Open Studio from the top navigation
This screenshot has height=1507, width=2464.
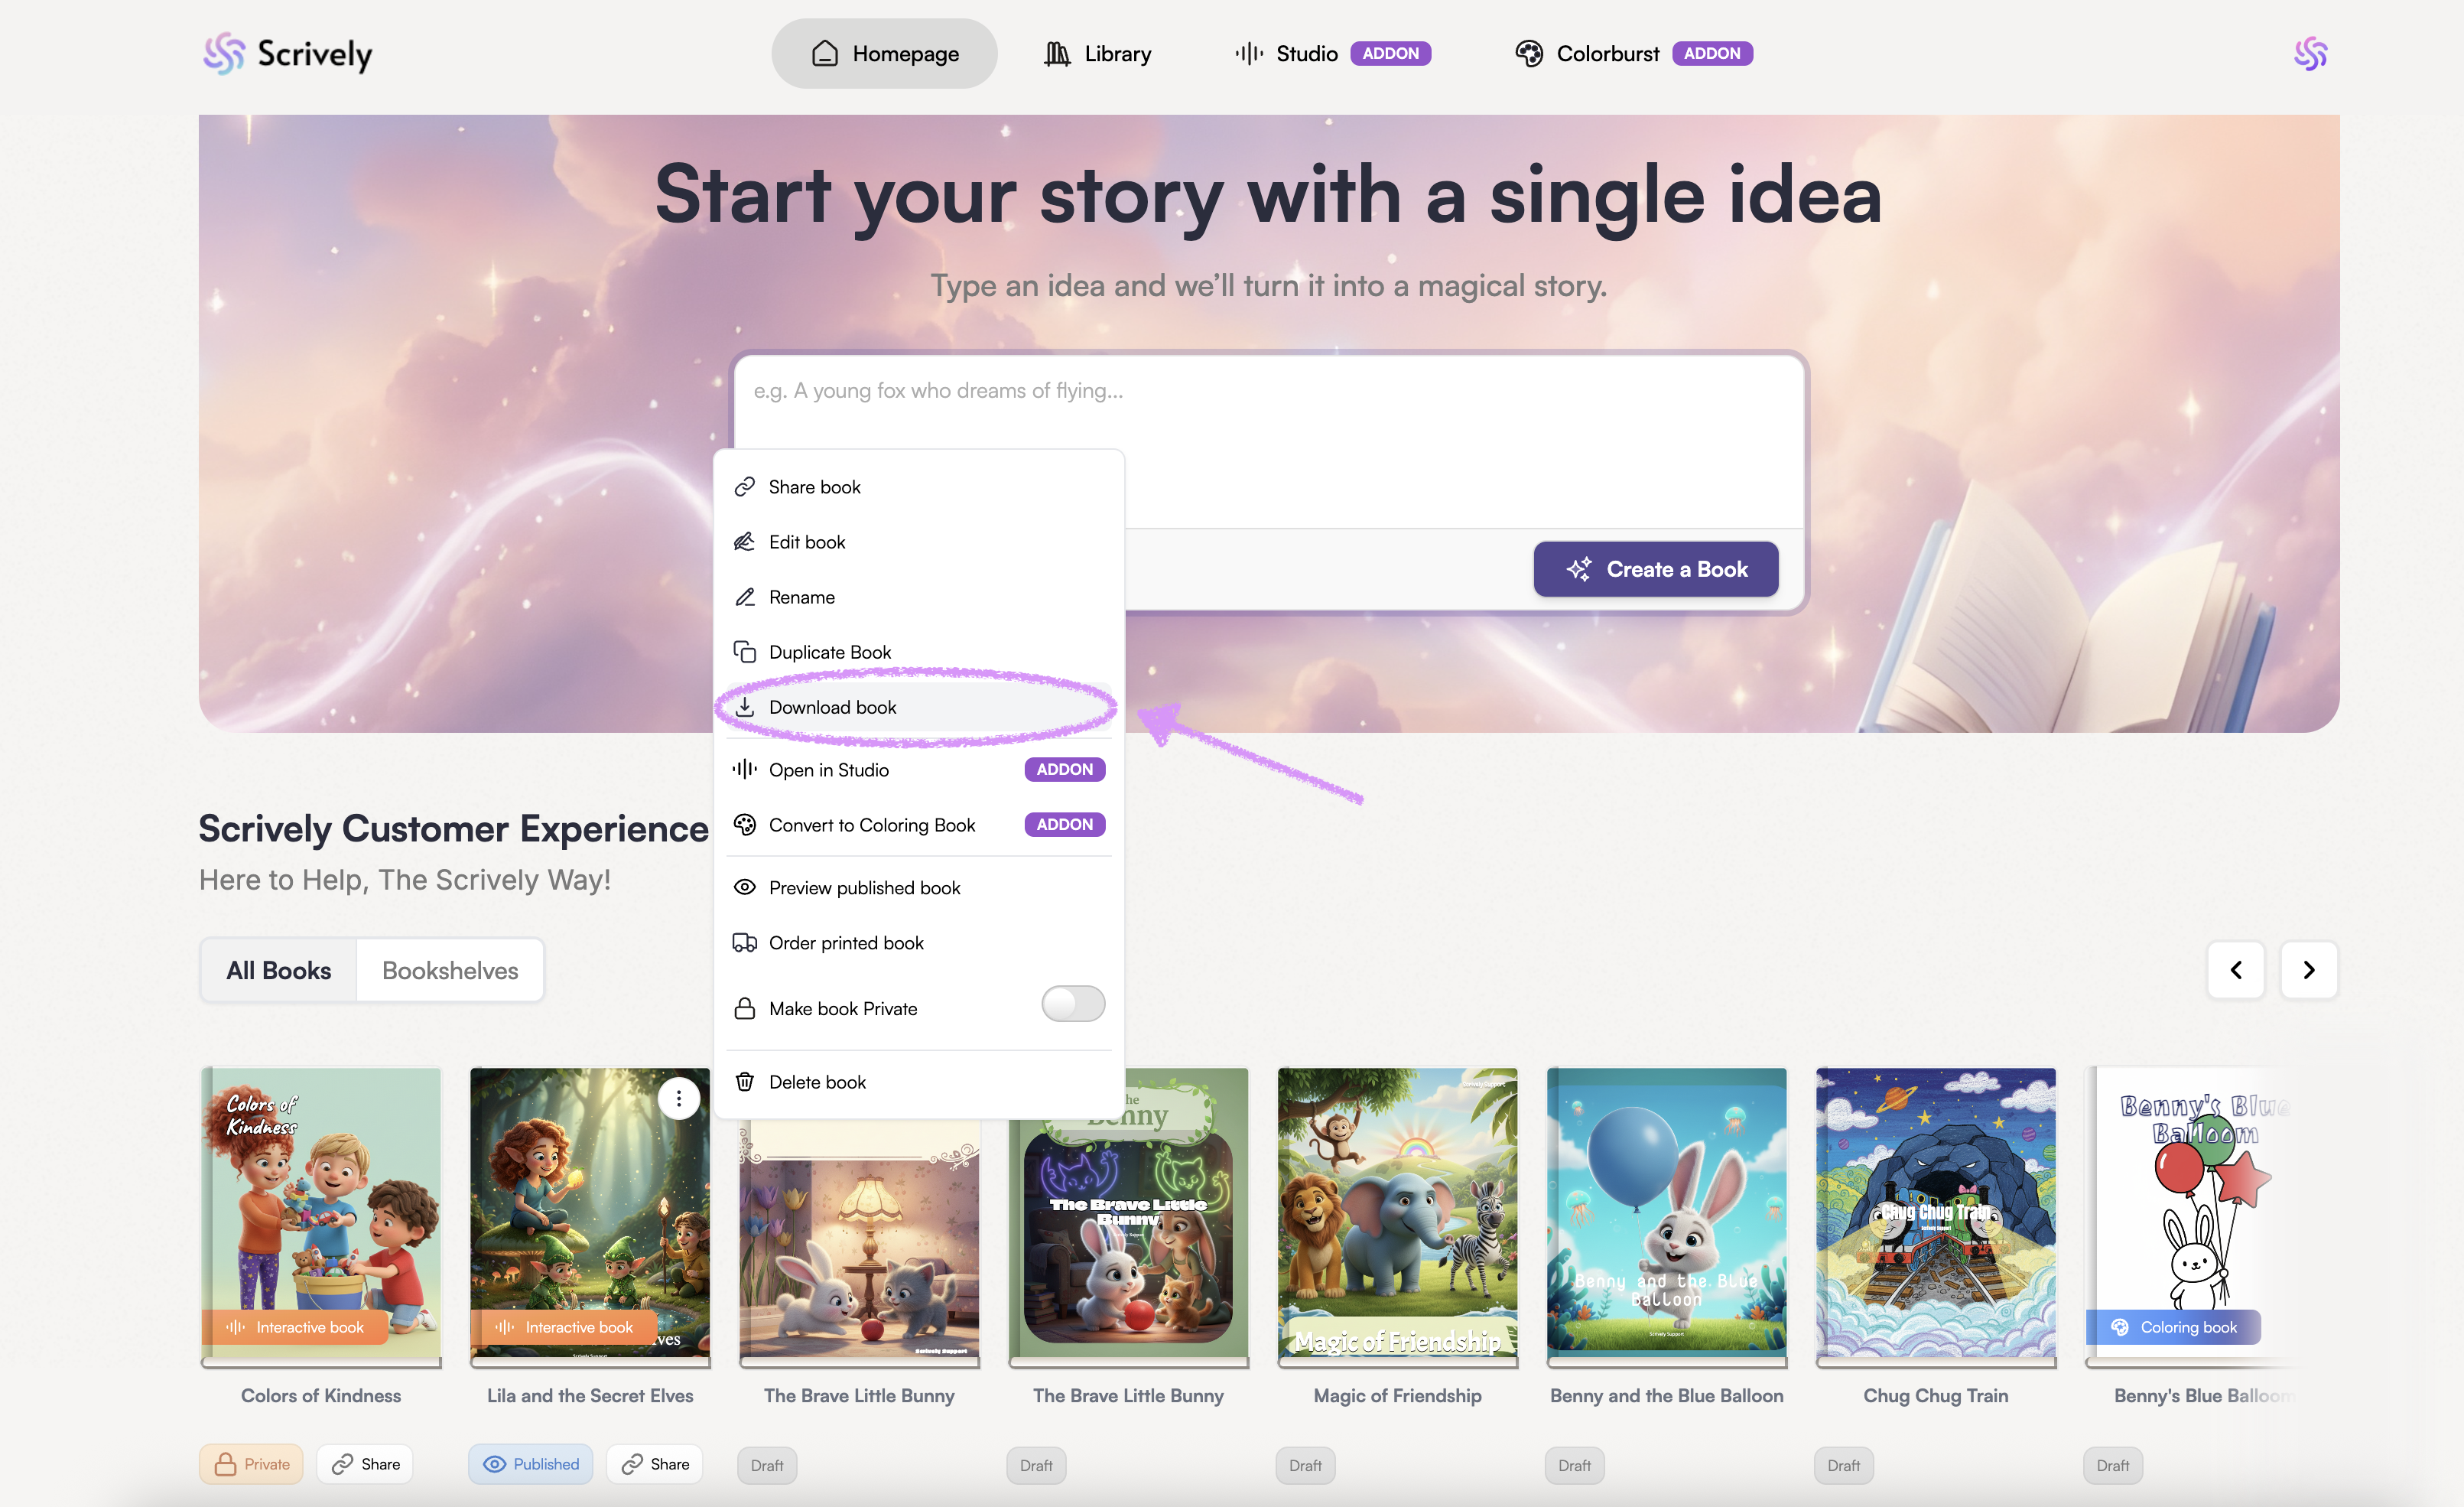[1305, 53]
